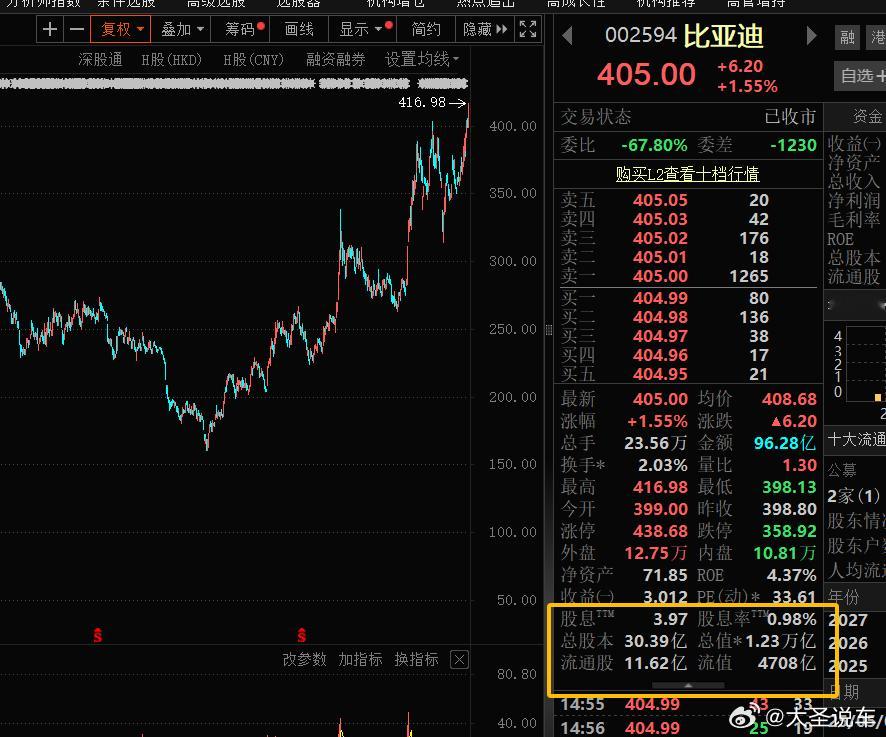Toggle fullscreen chart icon
The height and width of the screenshot is (737, 886).
[528, 29]
